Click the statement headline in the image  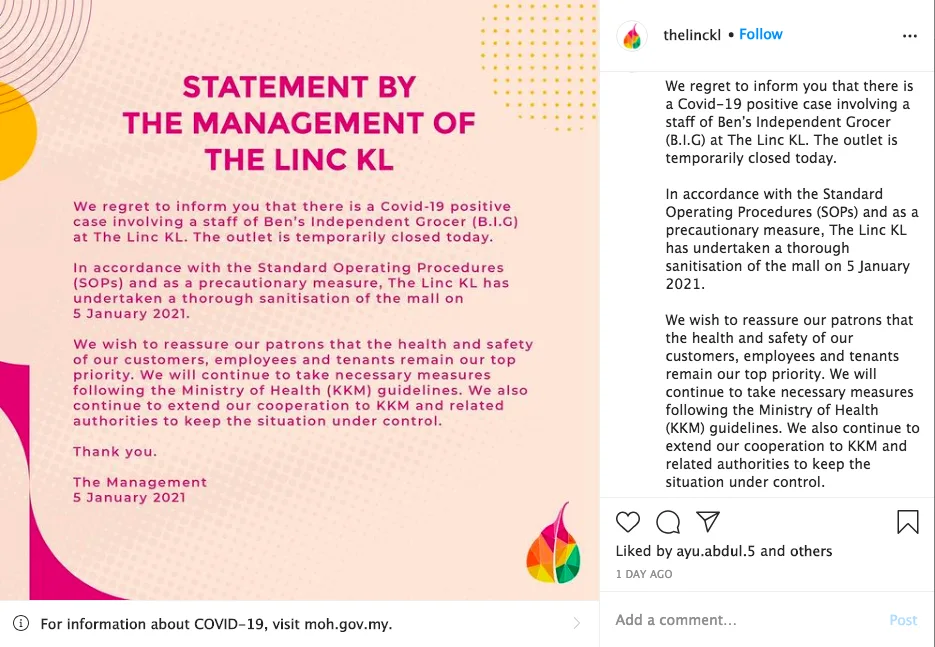click(x=299, y=123)
